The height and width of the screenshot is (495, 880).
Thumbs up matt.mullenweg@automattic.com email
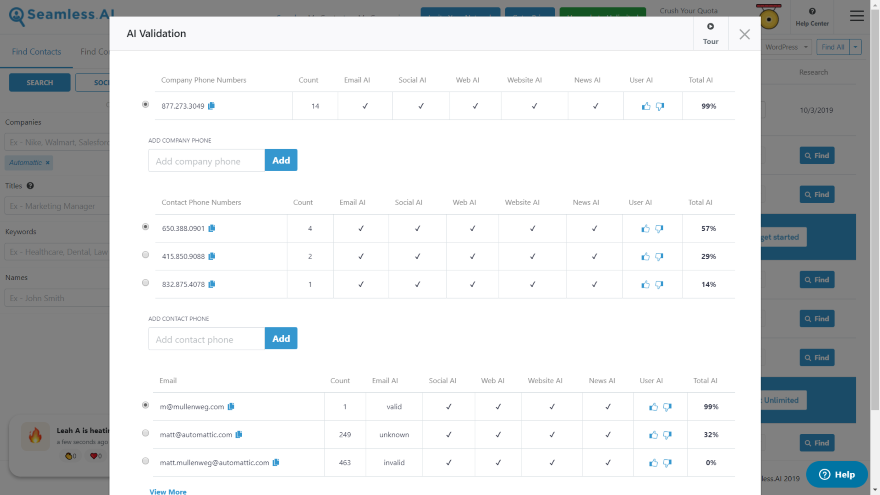coord(653,463)
